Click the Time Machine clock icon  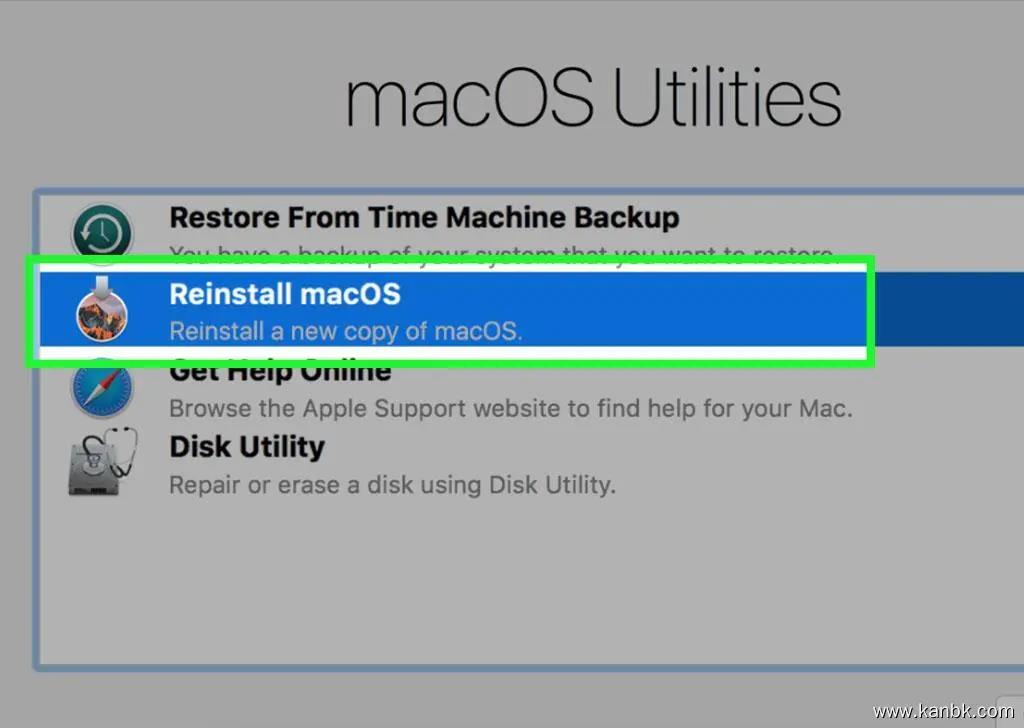pos(101,231)
